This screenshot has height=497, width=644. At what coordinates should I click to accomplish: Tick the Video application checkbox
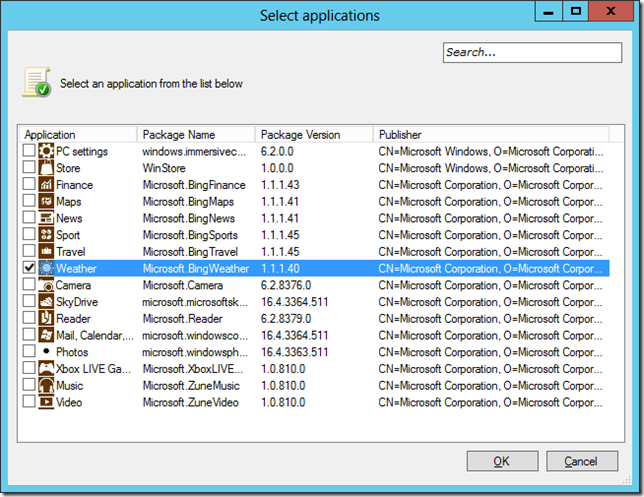click(x=29, y=402)
